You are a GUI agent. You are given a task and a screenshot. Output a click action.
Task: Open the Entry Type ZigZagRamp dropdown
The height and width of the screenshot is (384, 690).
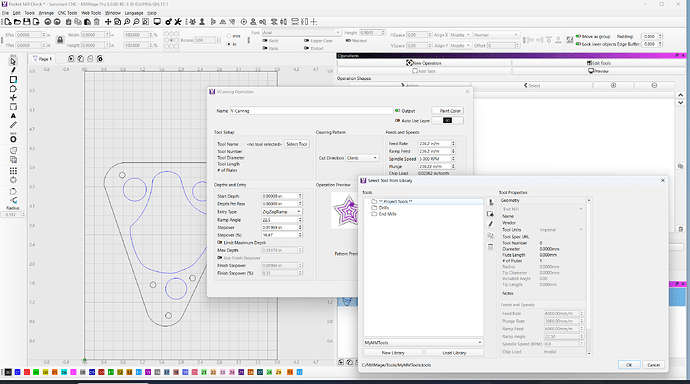pos(282,212)
